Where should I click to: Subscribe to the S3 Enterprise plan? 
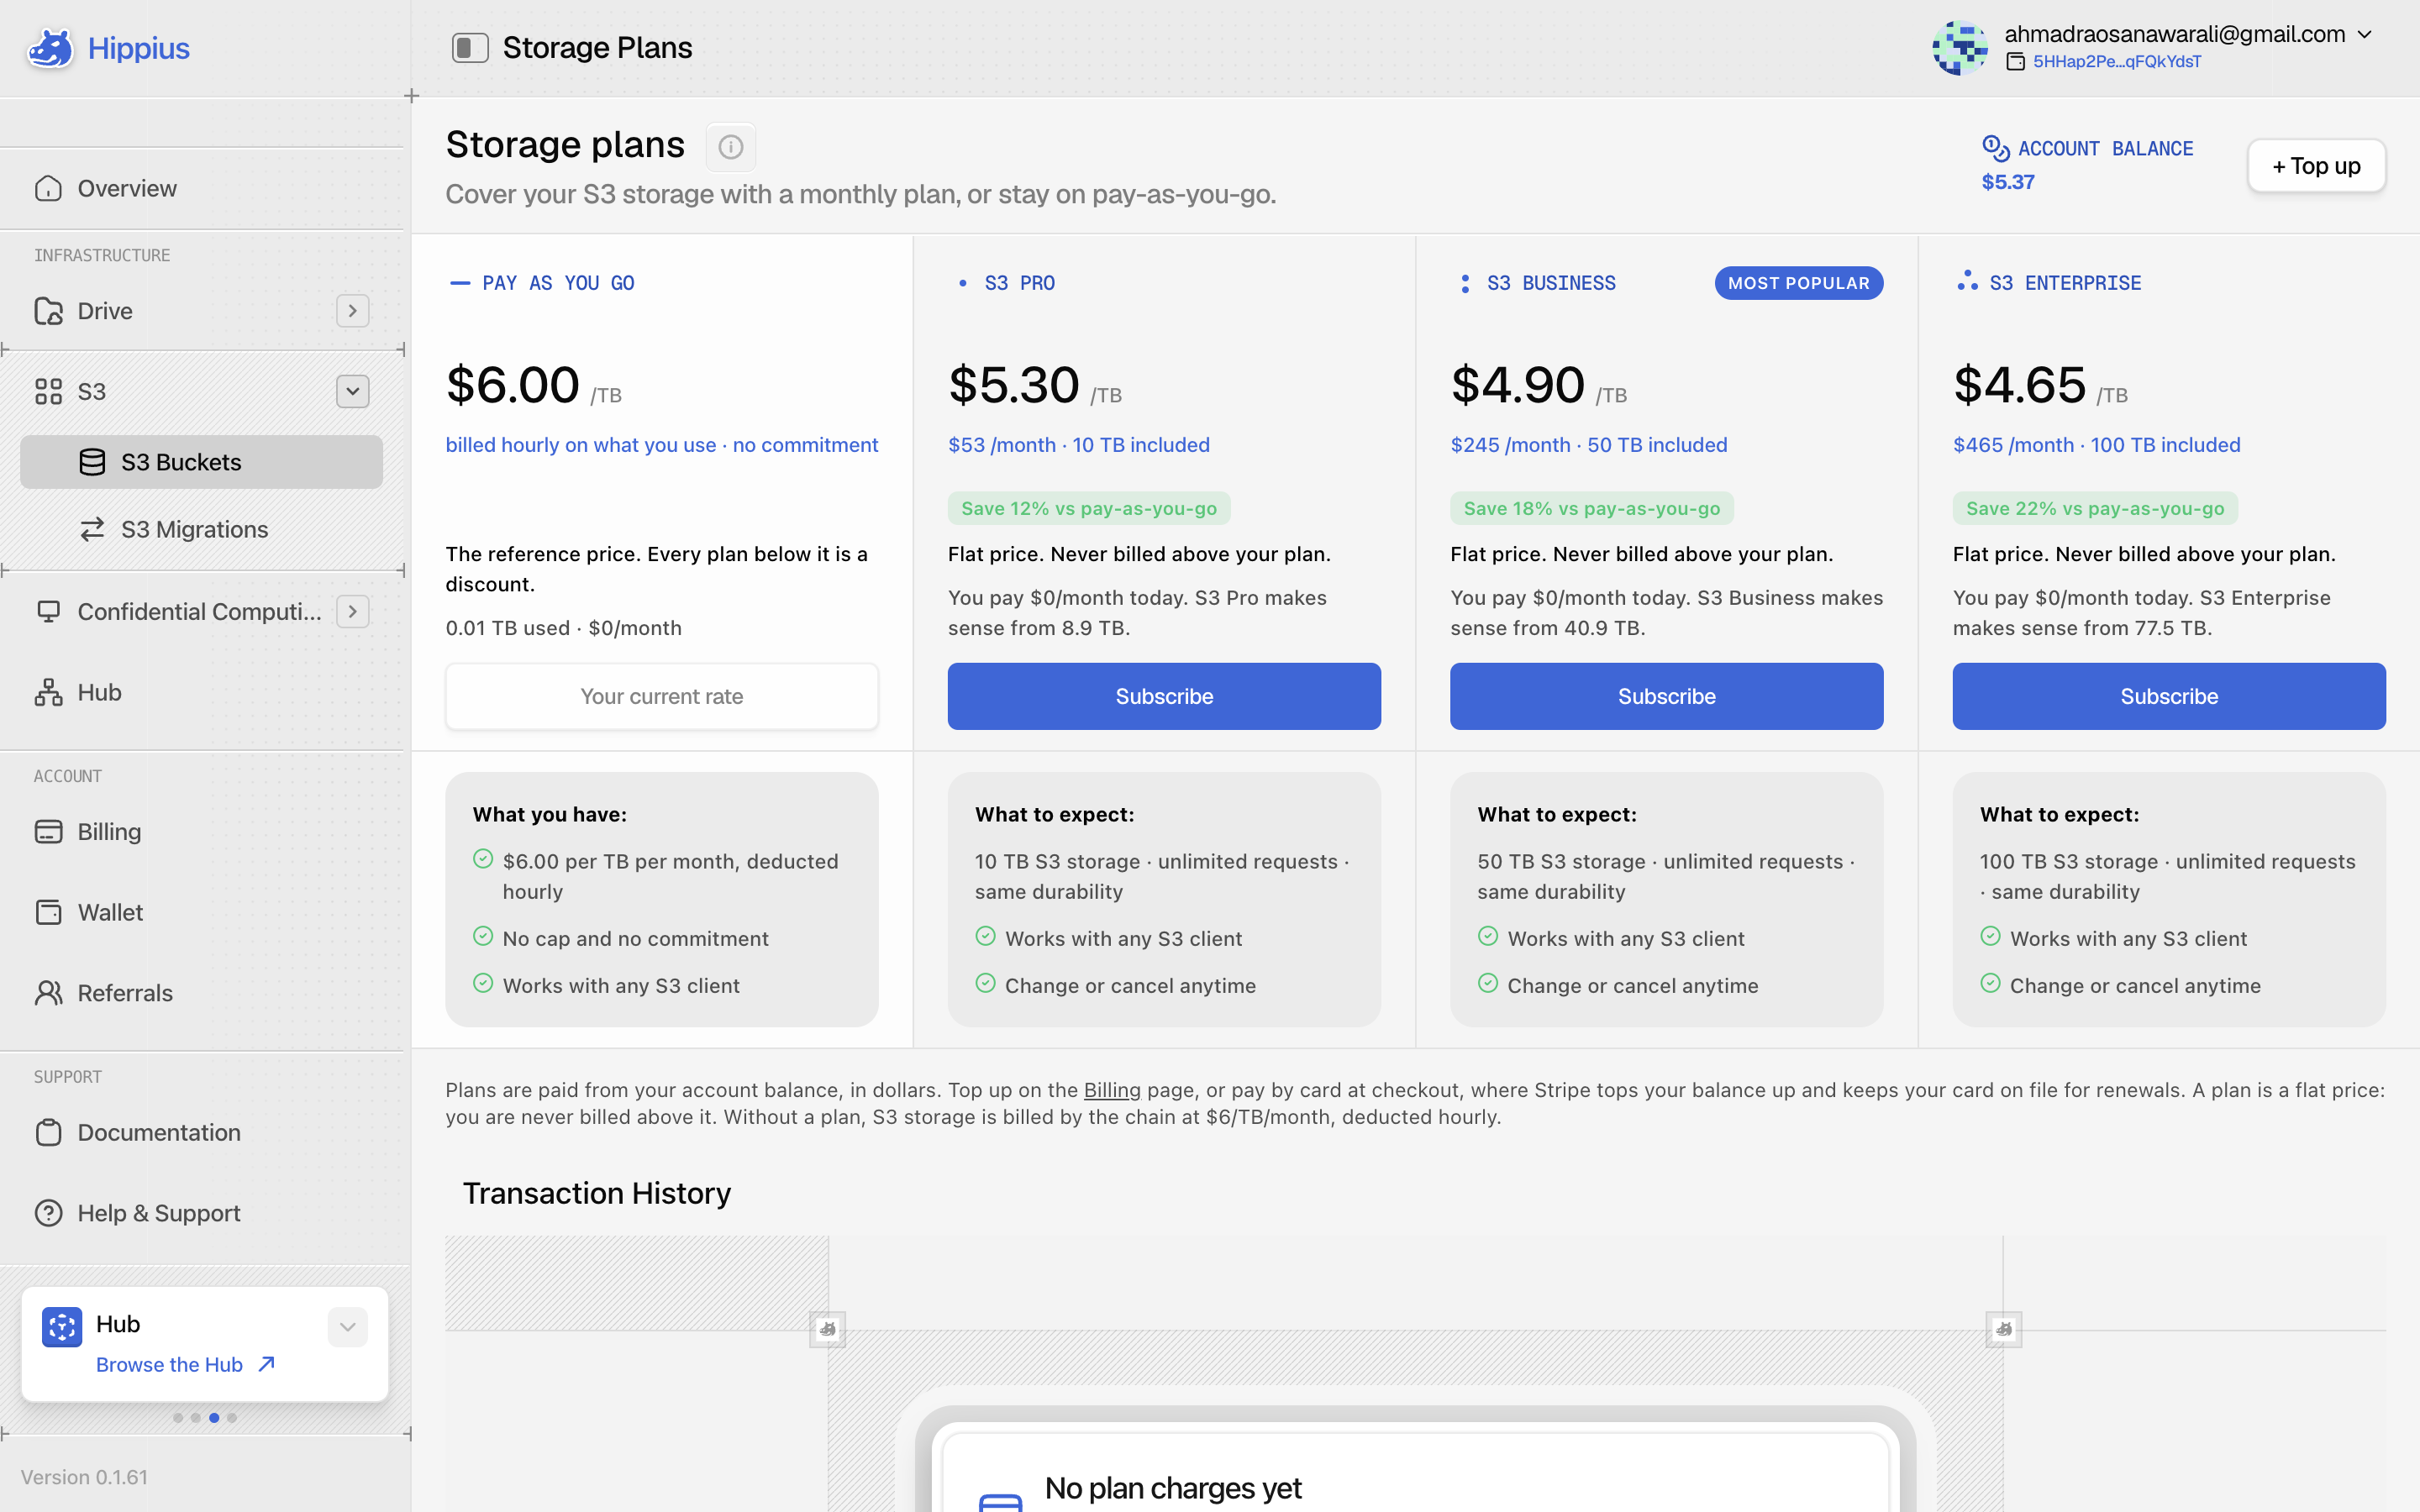[x=2169, y=696]
